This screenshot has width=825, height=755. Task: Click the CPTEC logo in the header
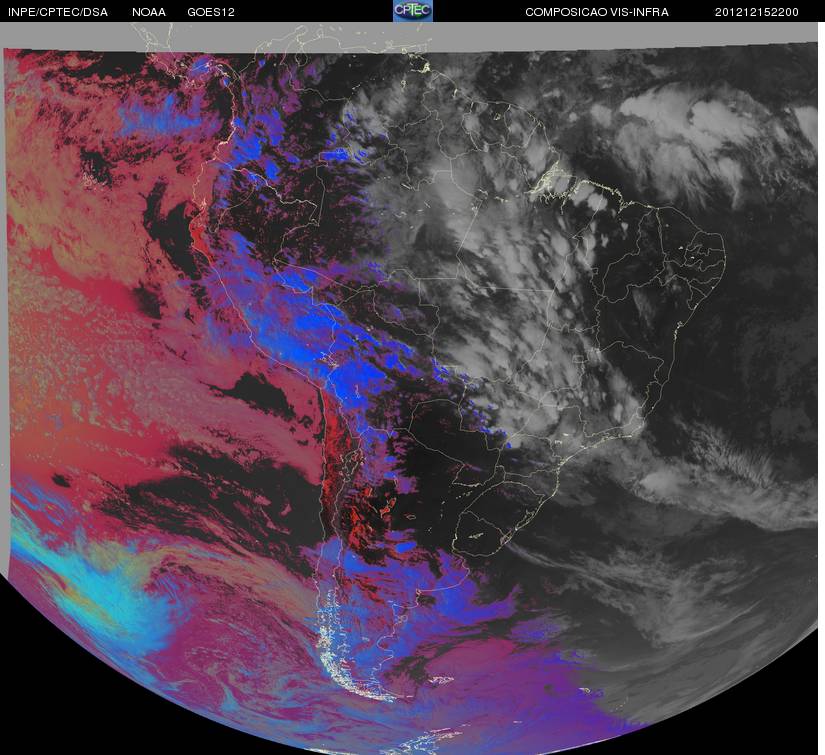pos(413,11)
